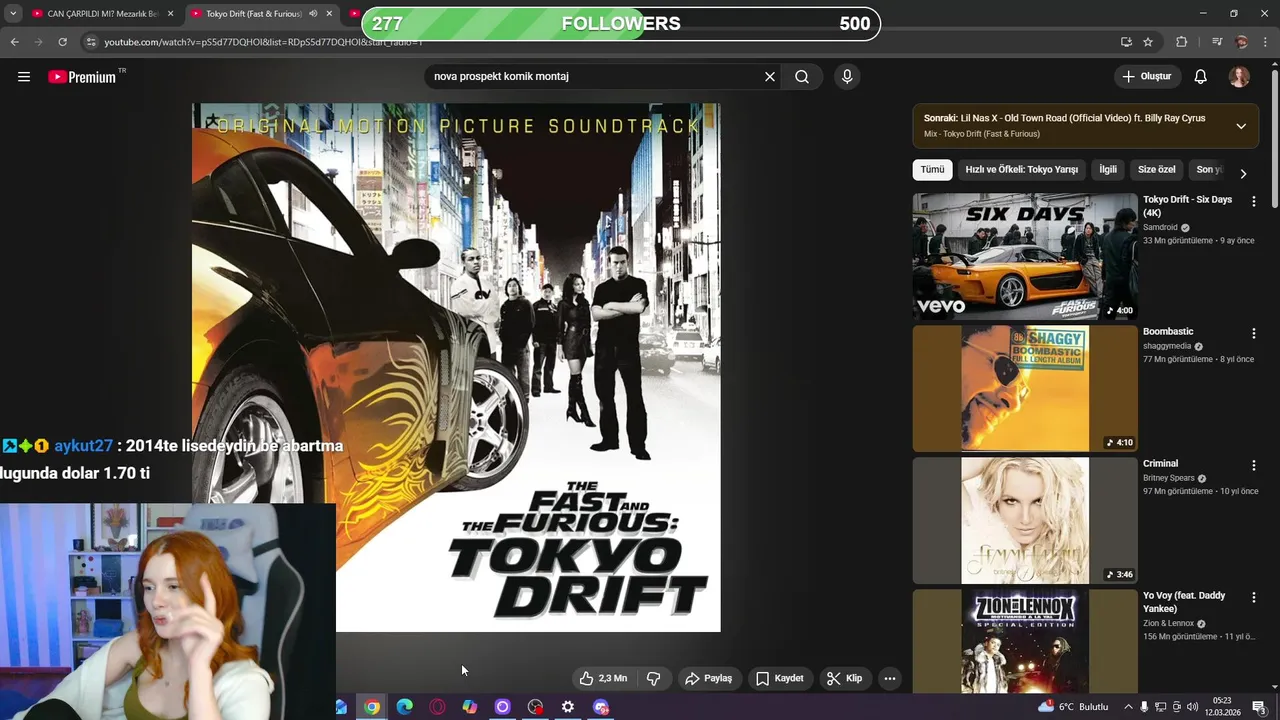
Task: Select the Size özel filter chip
Action: (1156, 170)
